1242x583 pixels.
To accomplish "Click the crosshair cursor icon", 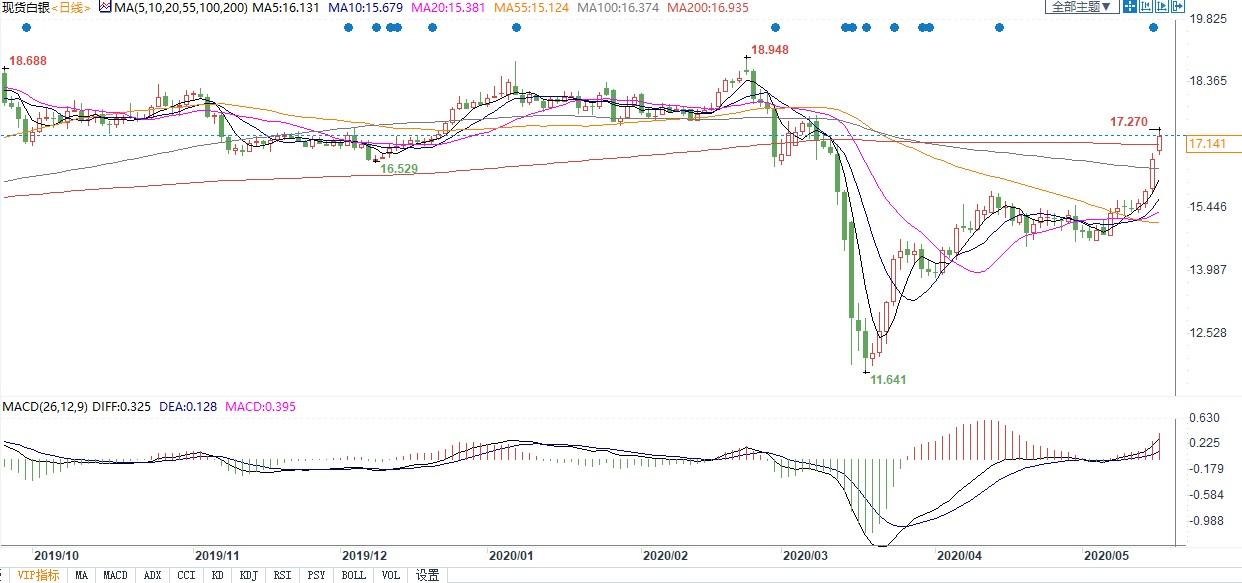I will click(1130, 6).
